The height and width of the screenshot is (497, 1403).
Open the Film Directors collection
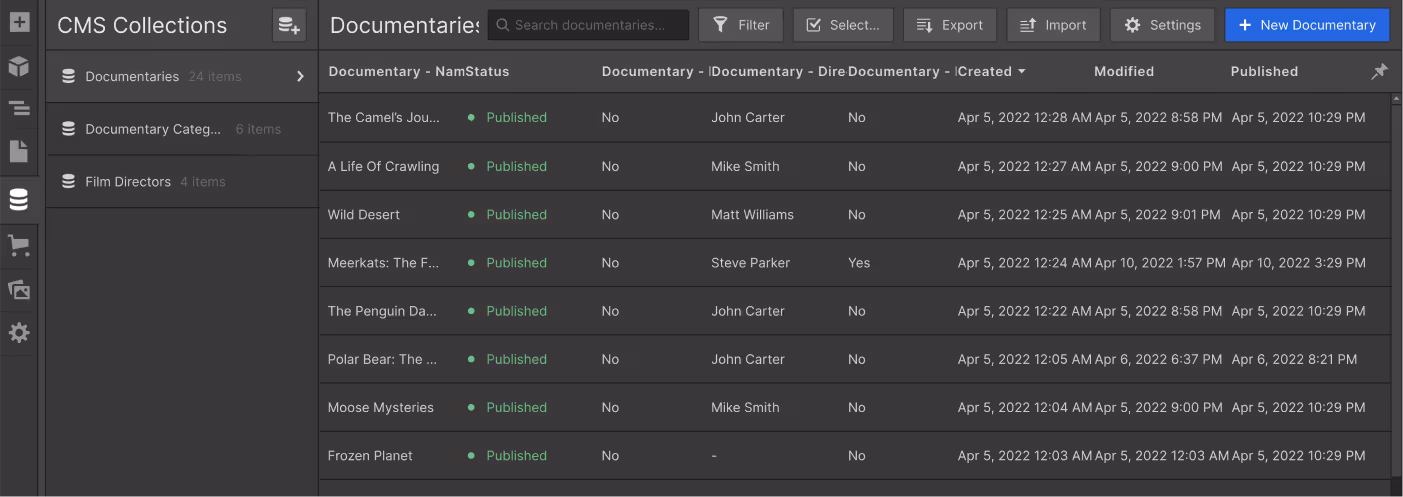pos(182,182)
